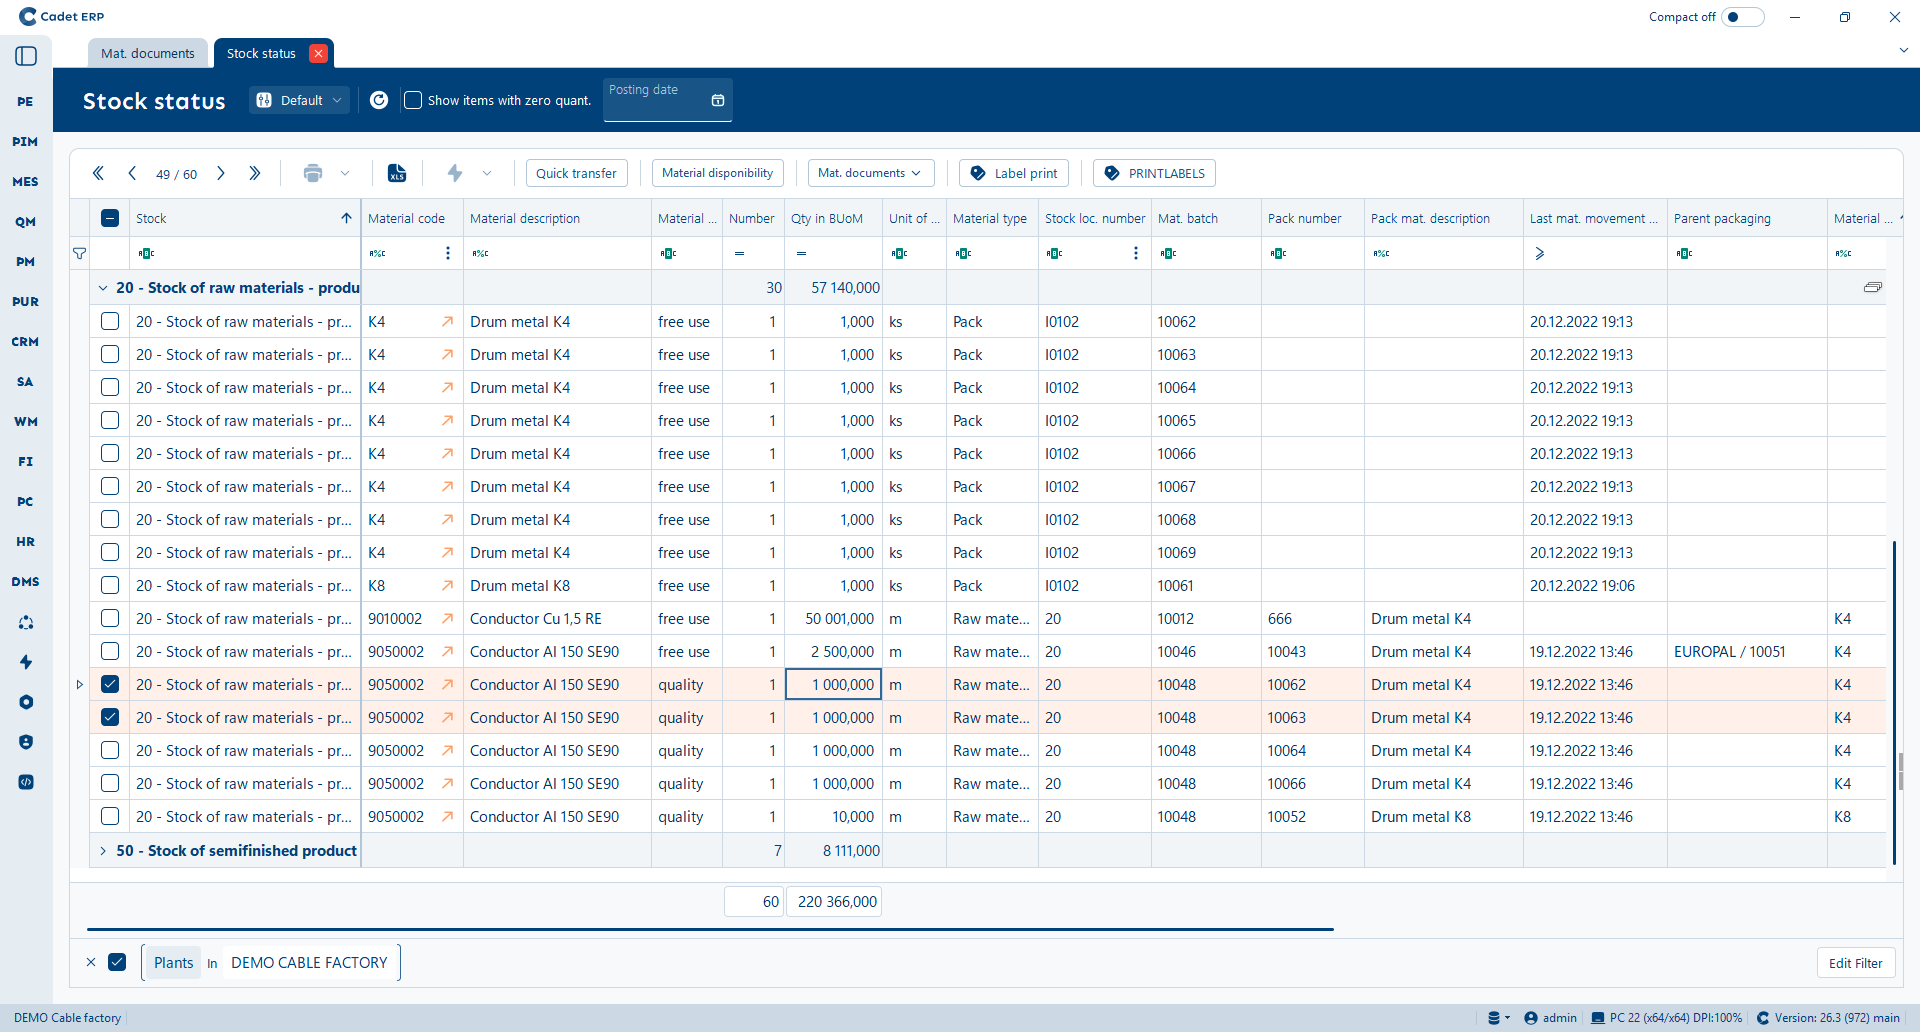
Task: Open the calendar icon for Posting date
Action: coord(717,100)
